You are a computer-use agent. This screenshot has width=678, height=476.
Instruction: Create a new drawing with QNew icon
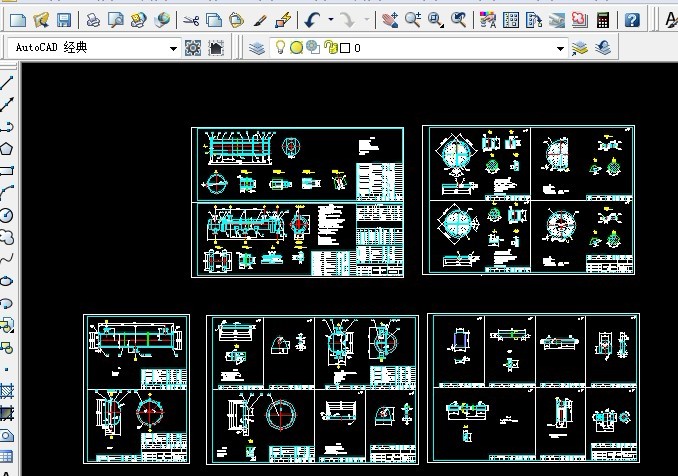pos(18,20)
